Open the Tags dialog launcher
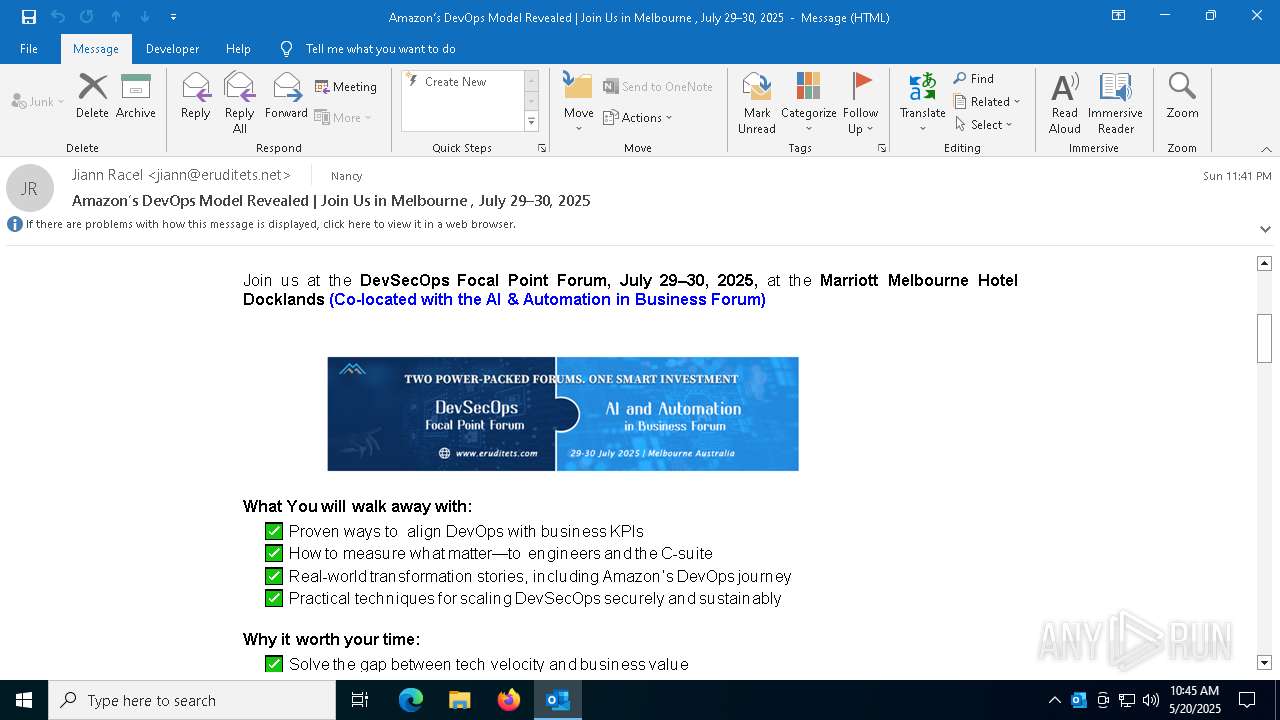This screenshot has width=1280, height=720. (x=882, y=148)
